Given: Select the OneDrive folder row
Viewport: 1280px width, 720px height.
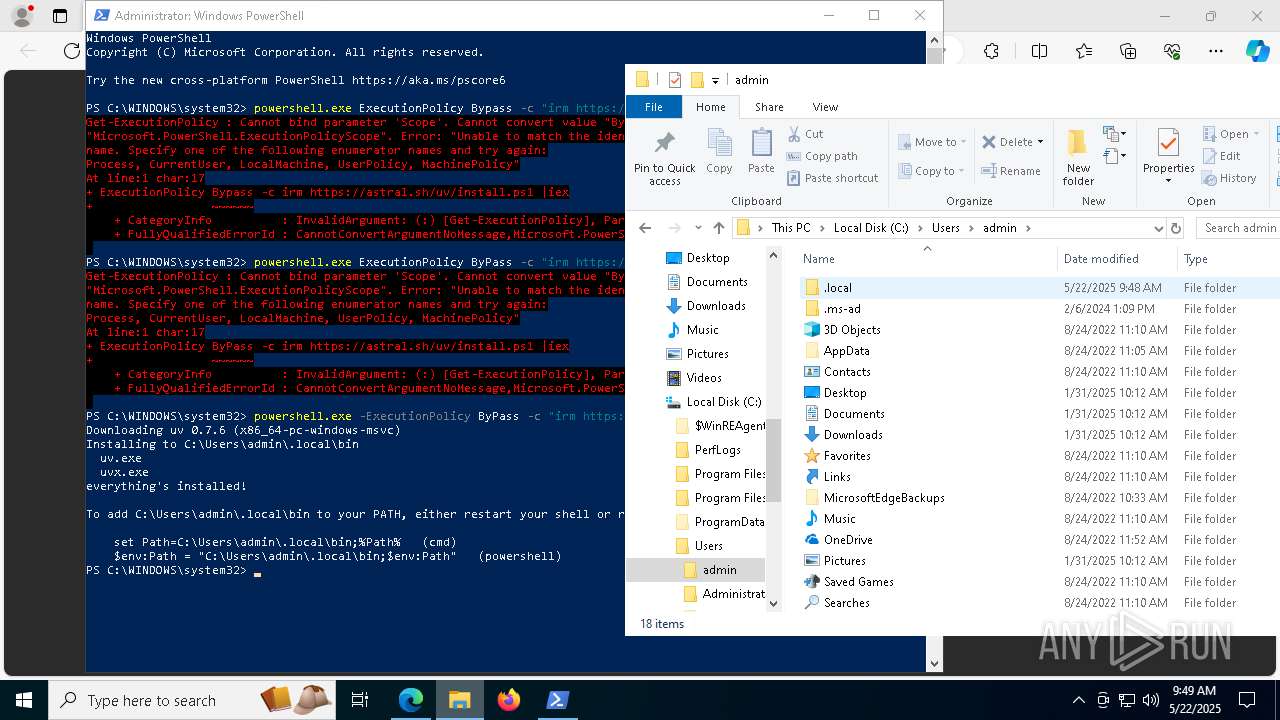Looking at the screenshot, I should coord(848,540).
